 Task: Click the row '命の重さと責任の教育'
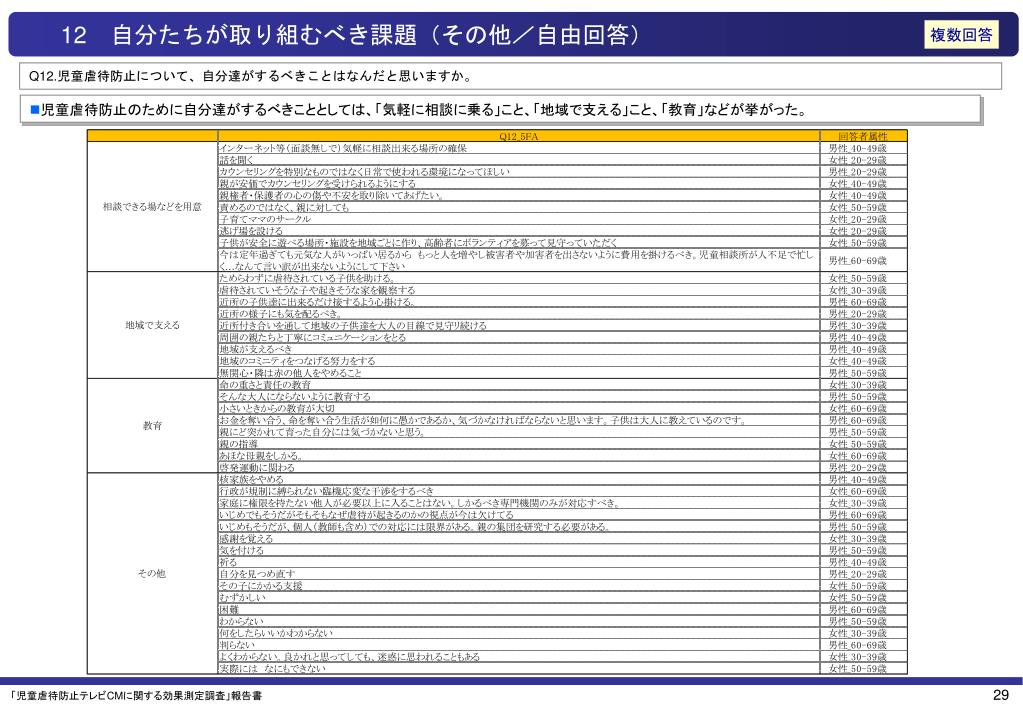(519, 384)
